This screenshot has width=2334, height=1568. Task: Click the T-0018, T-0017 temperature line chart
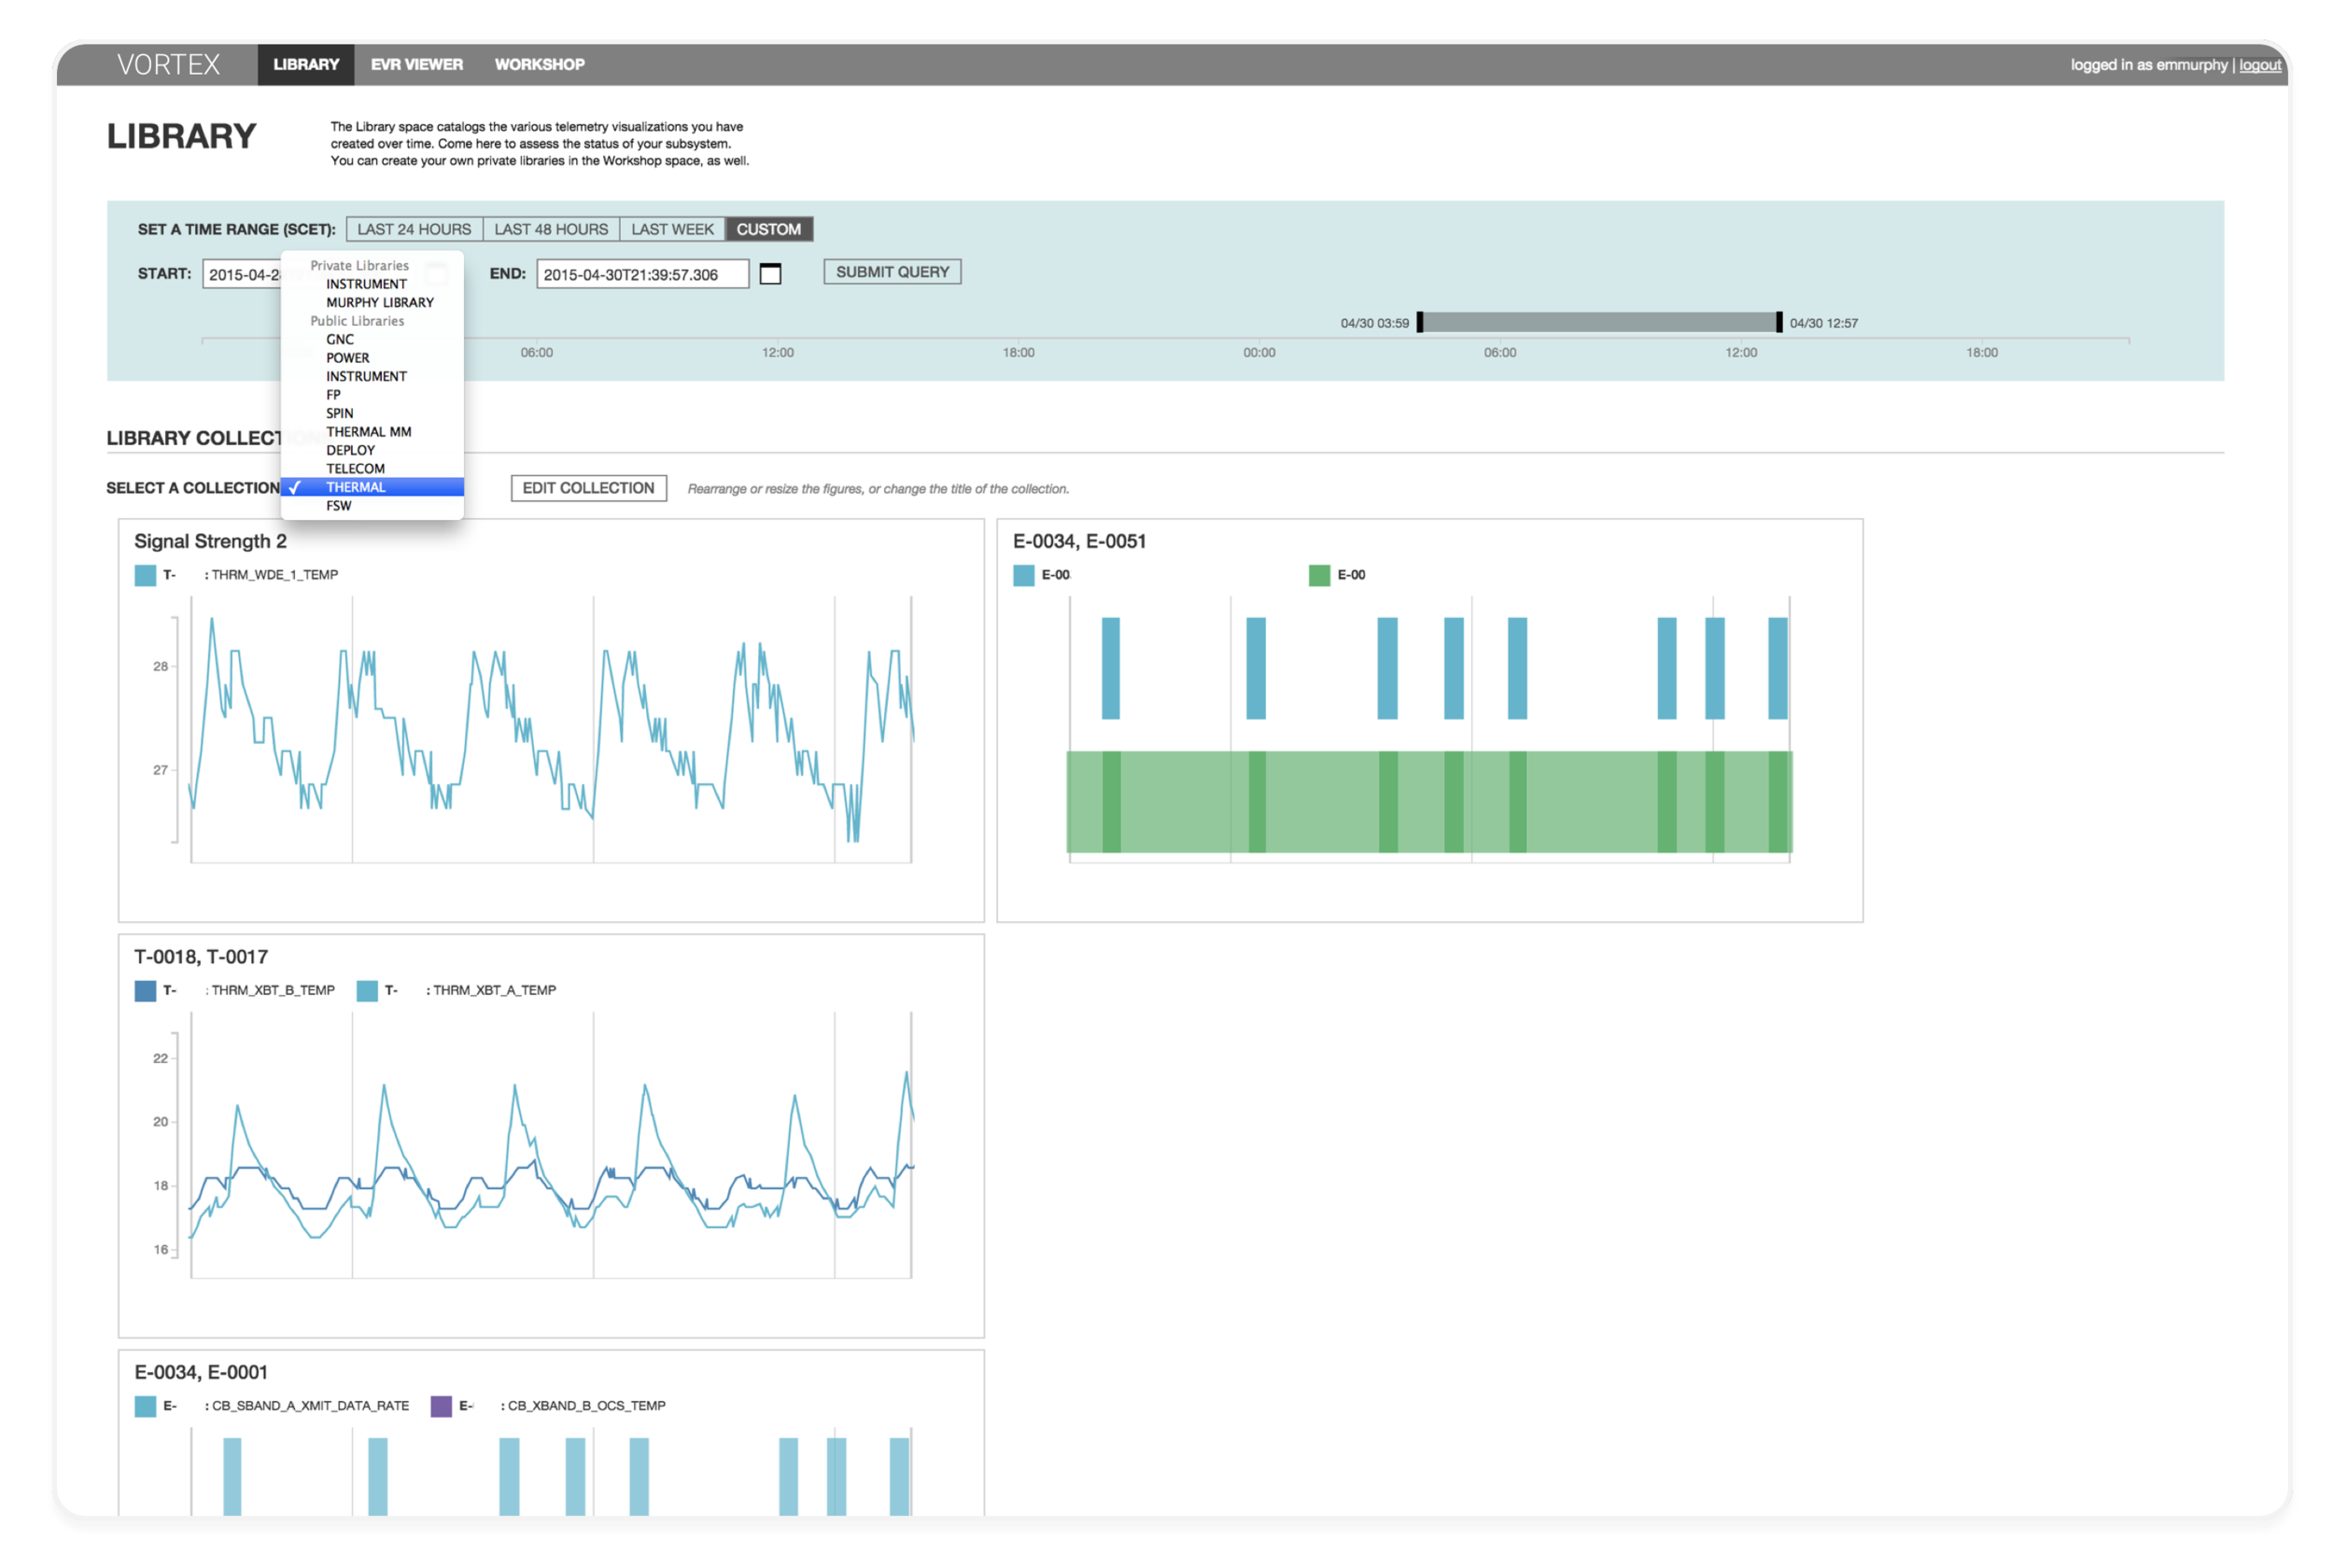coord(551,1145)
